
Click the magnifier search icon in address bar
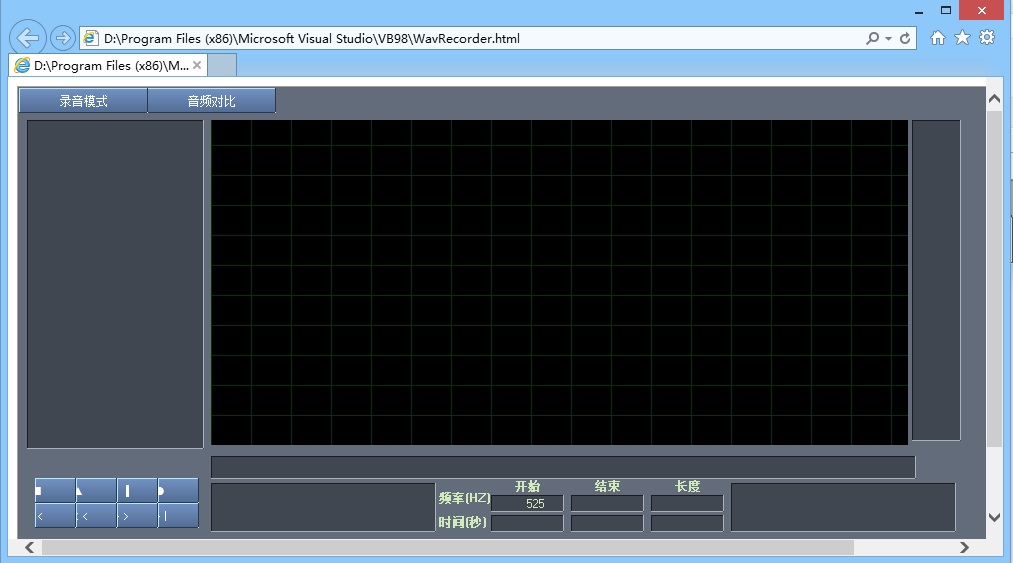coord(872,38)
